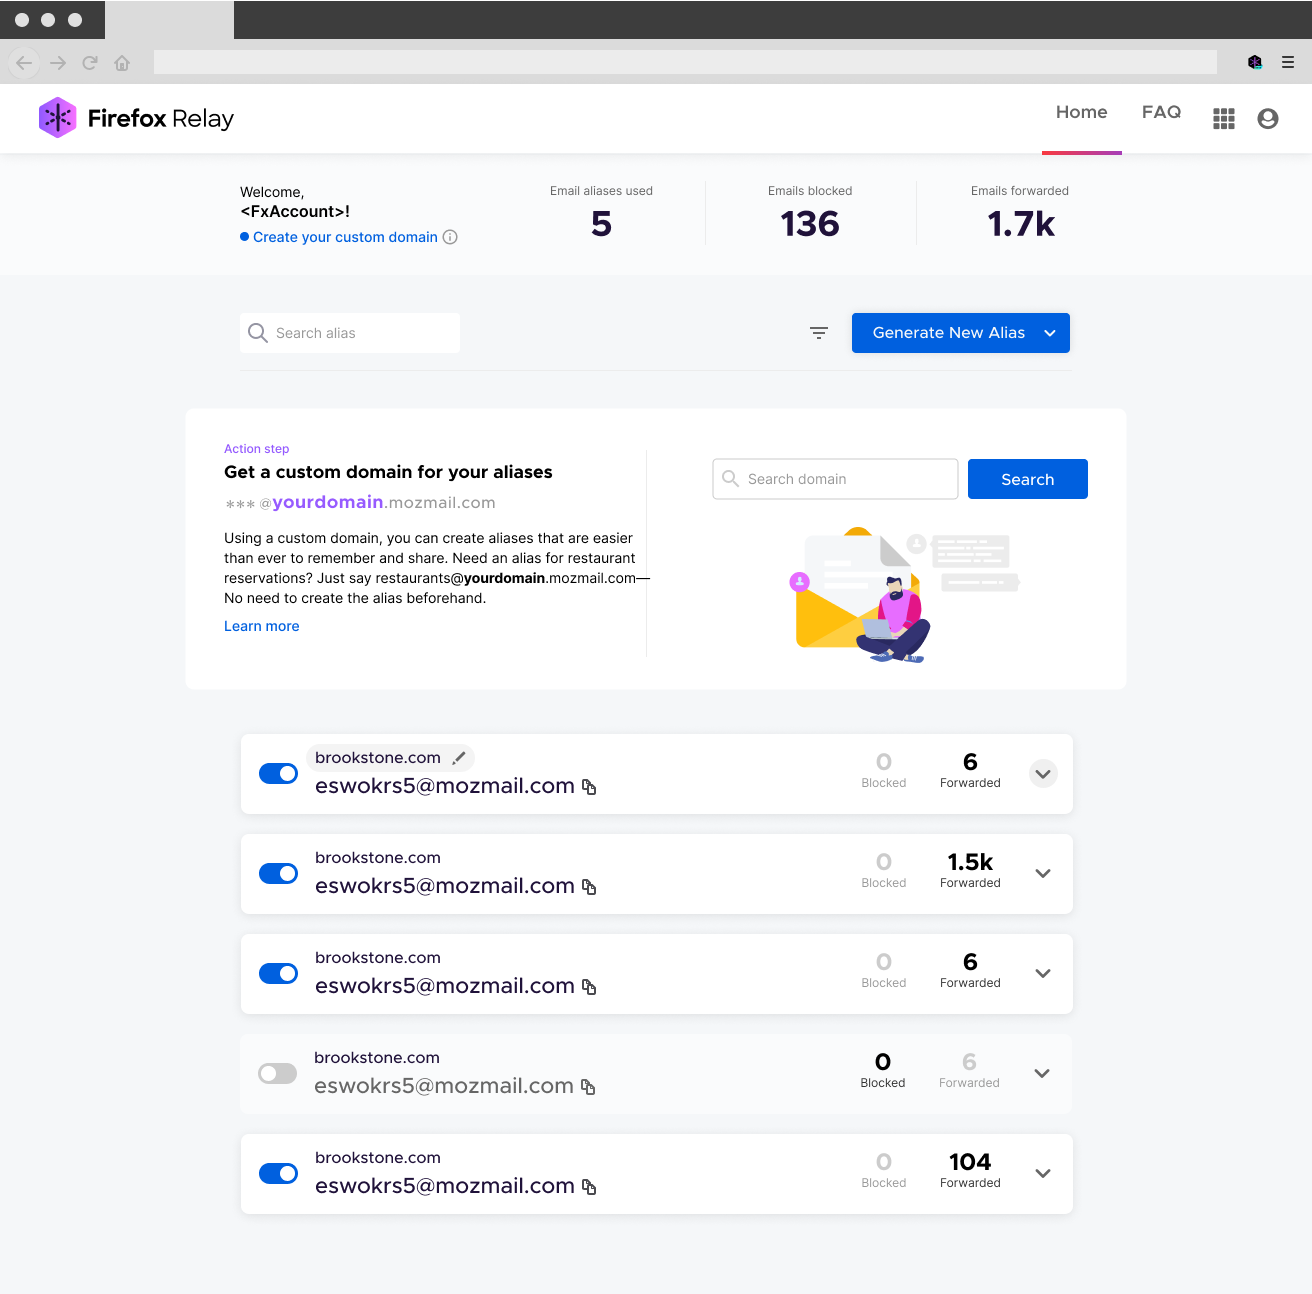Click the 5 email aliases used number

tap(601, 224)
